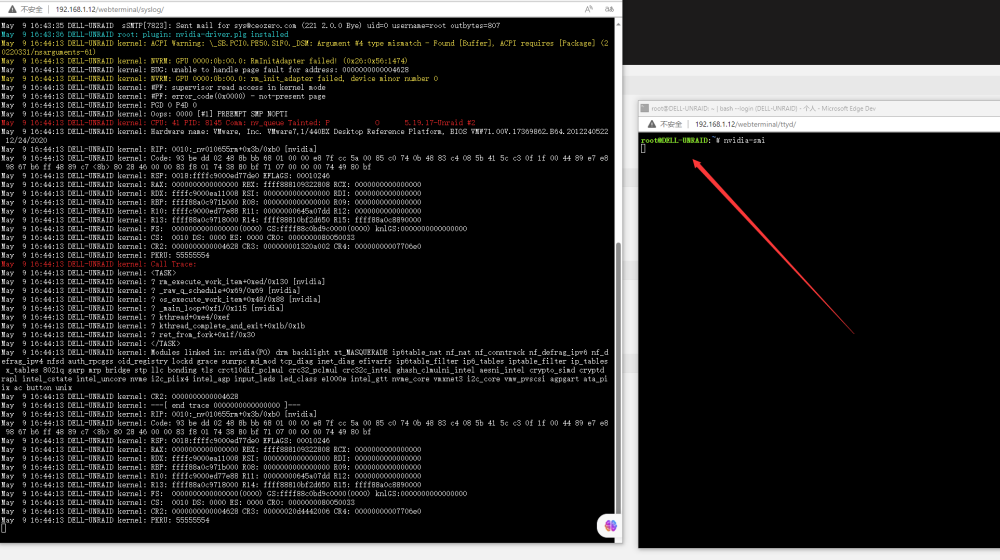The width and height of the screenshot is (1000, 560).
Task: Open the read-aloud icon in syslog window
Action: point(589,9)
